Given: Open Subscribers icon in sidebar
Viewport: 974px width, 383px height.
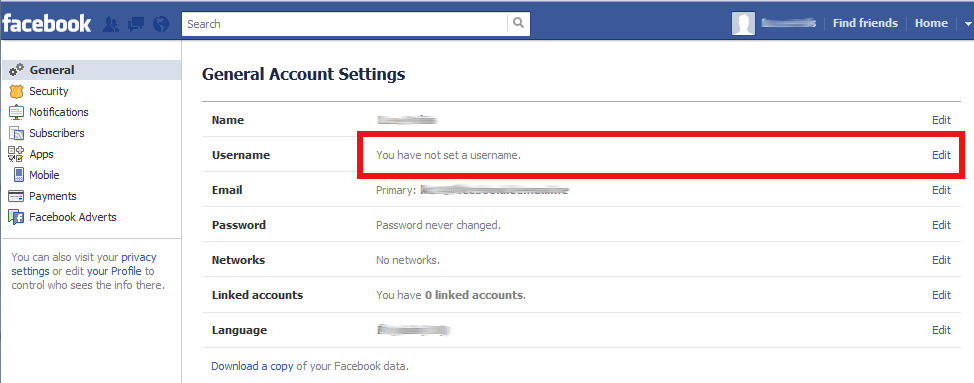Looking at the screenshot, I should click(17, 133).
